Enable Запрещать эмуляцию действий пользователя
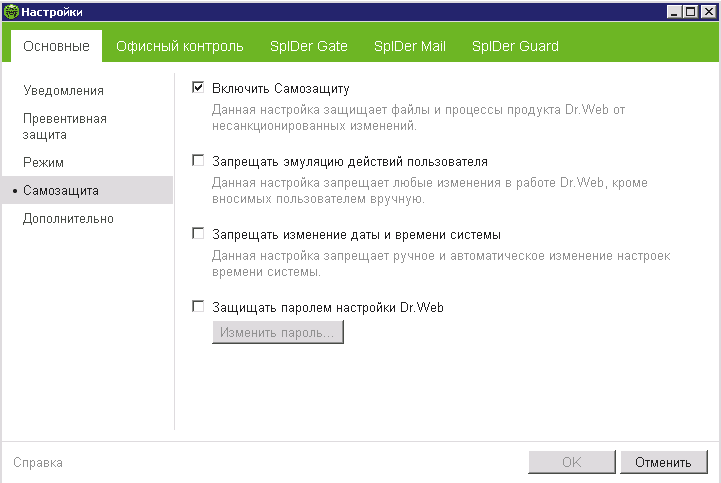The width and height of the screenshot is (721, 483). (198, 161)
